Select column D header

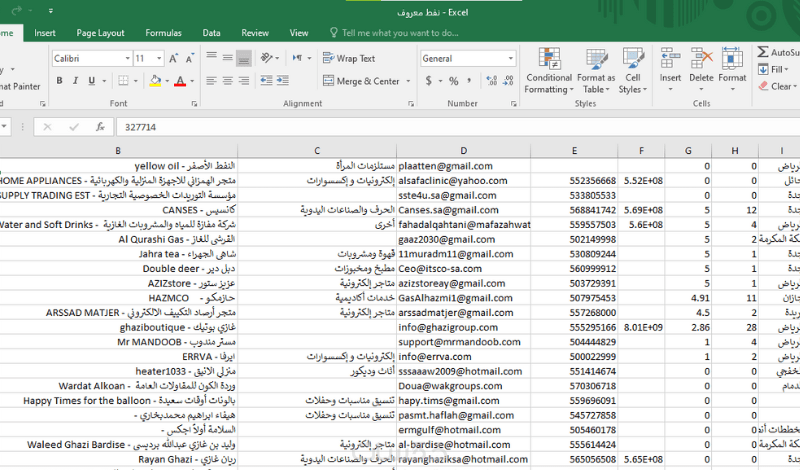point(463,151)
